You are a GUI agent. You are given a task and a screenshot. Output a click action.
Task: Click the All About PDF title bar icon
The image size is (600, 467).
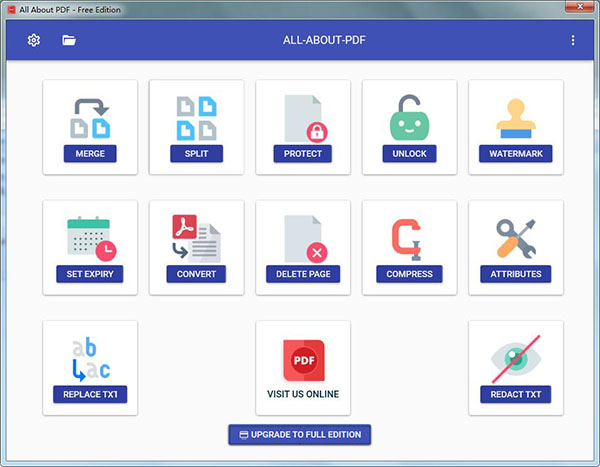coord(12,10)
